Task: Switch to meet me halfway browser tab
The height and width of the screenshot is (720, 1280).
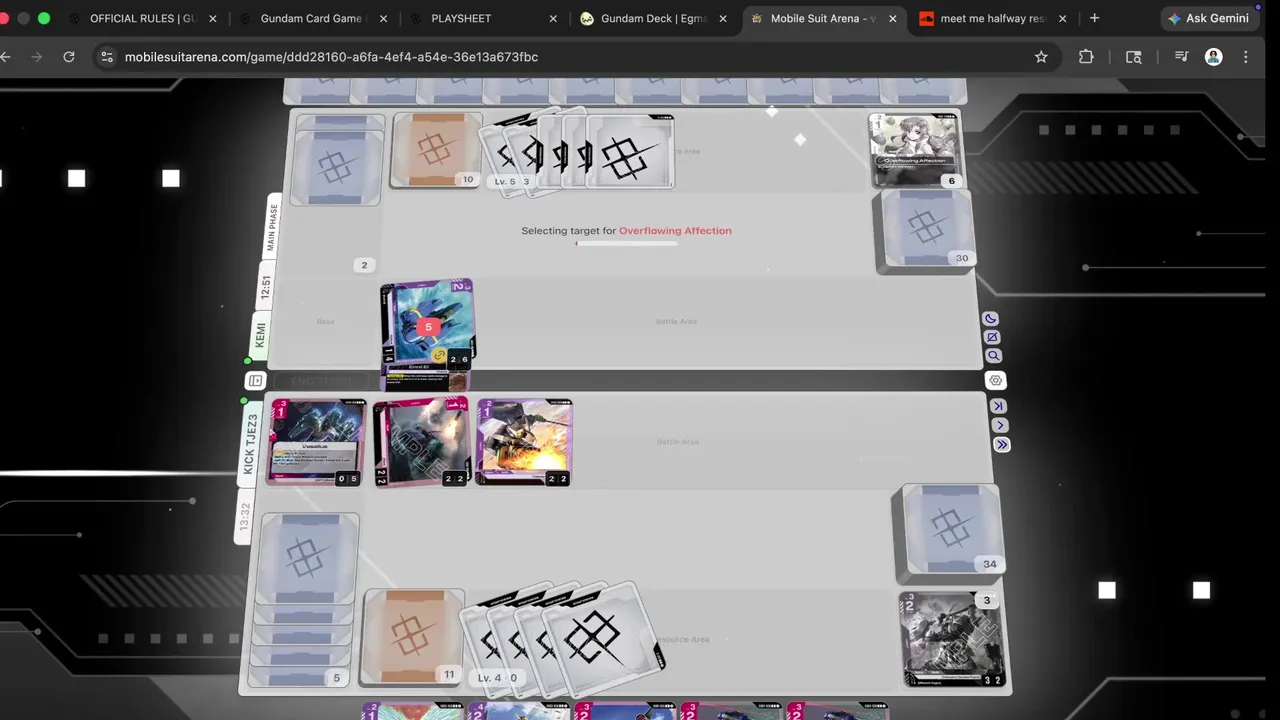Action: point(993,18)
